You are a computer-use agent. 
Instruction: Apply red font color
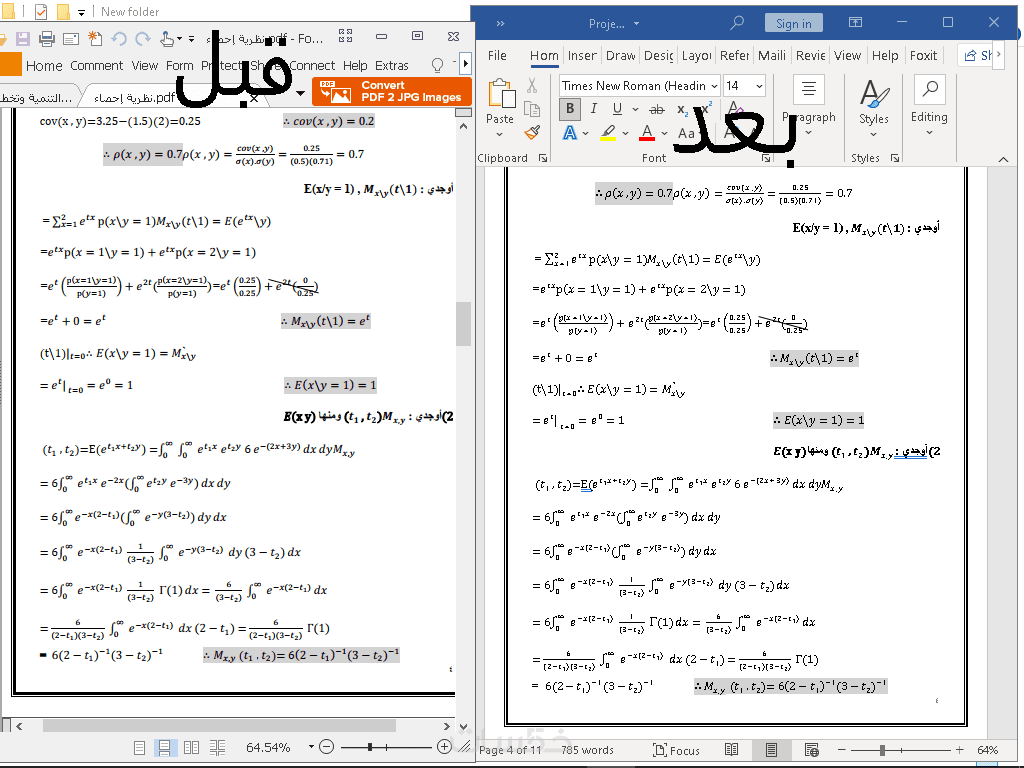[x=647, y=133]
